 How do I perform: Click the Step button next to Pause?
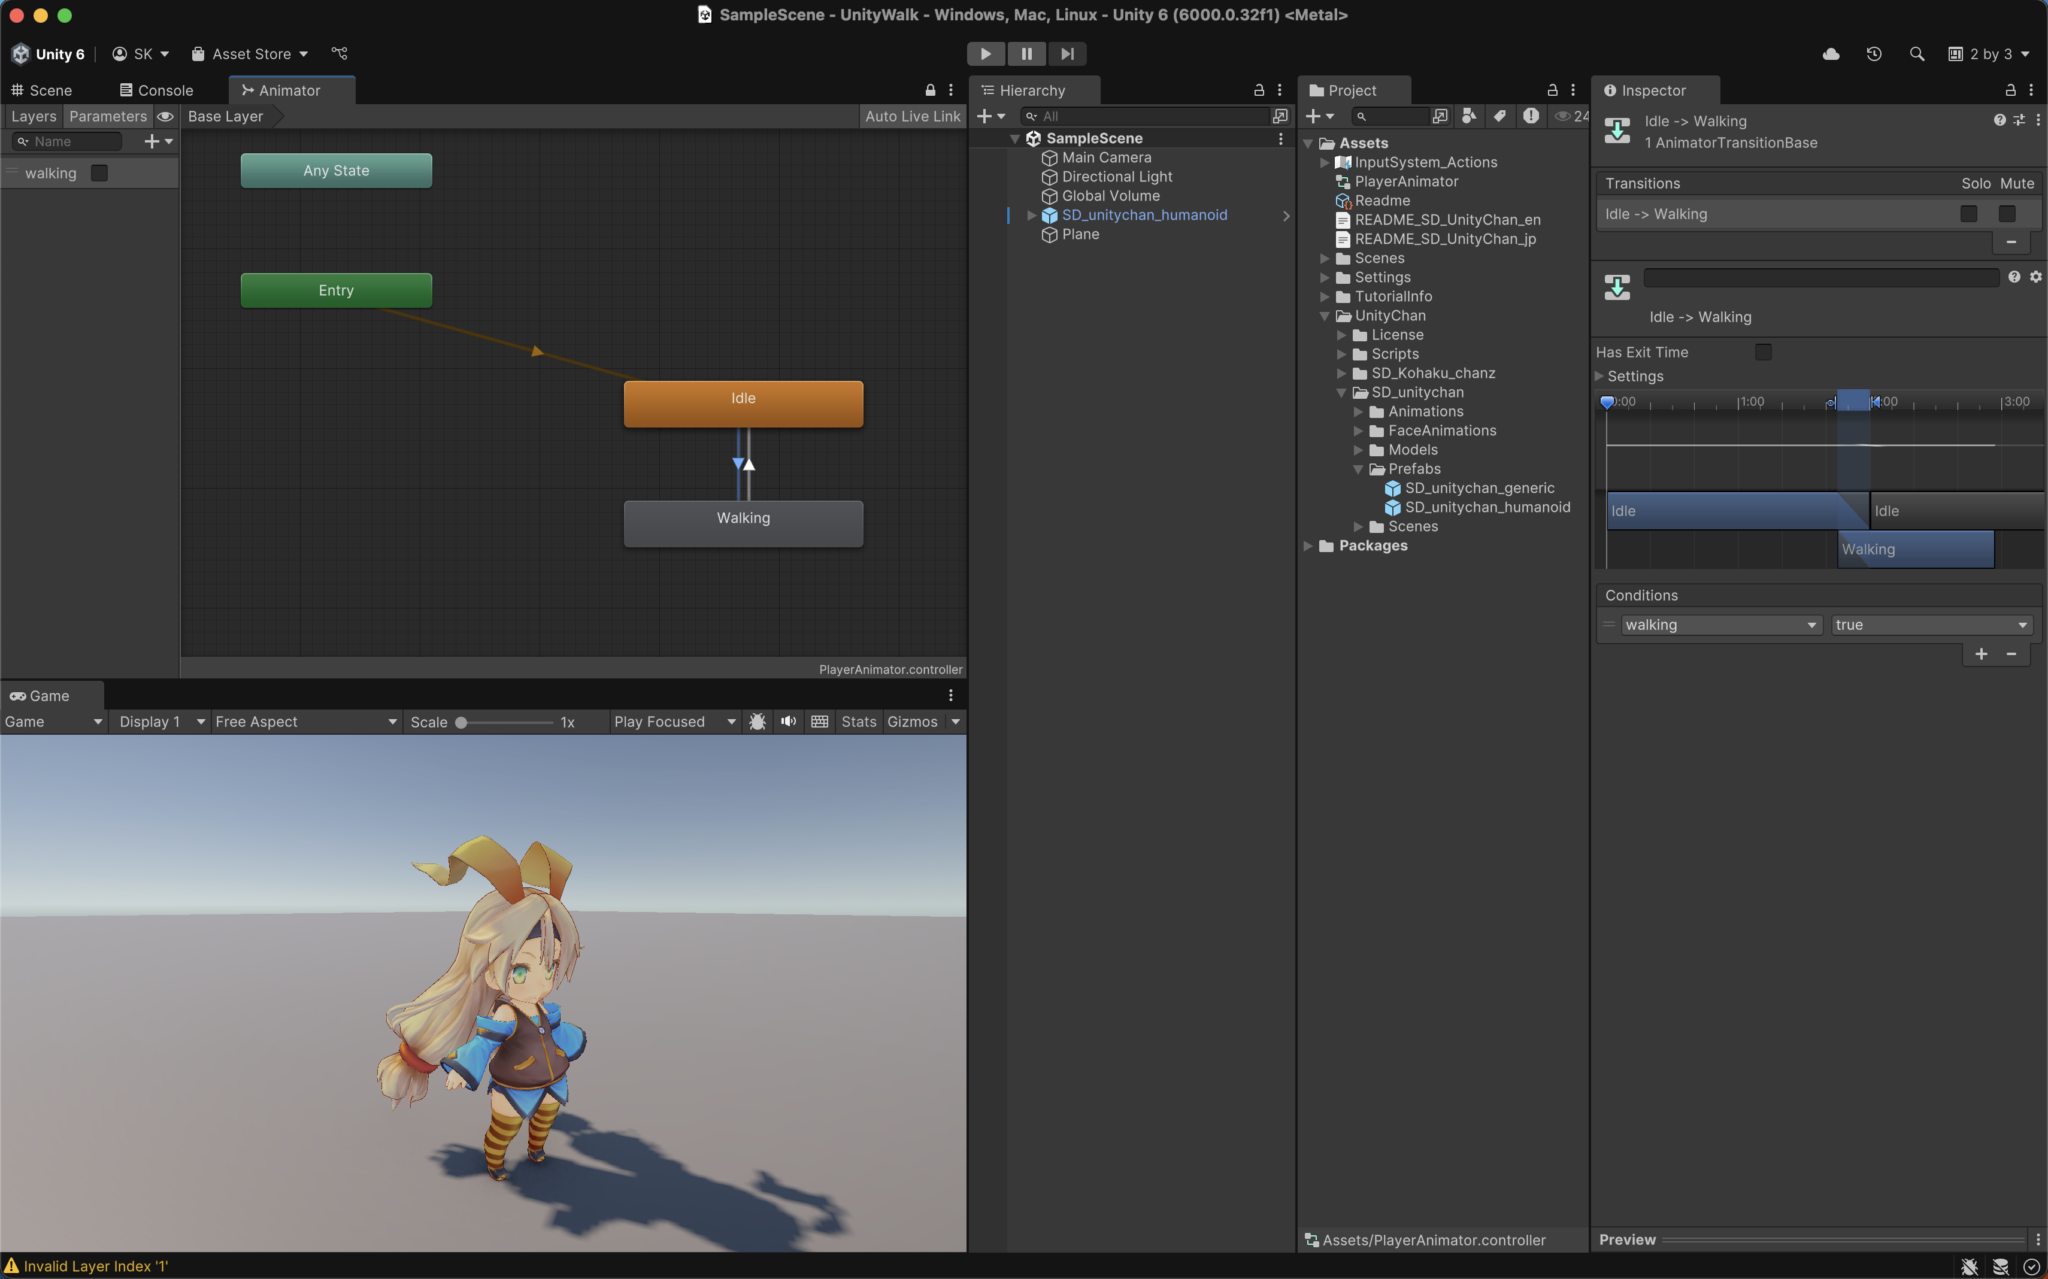click(1066, 53)
